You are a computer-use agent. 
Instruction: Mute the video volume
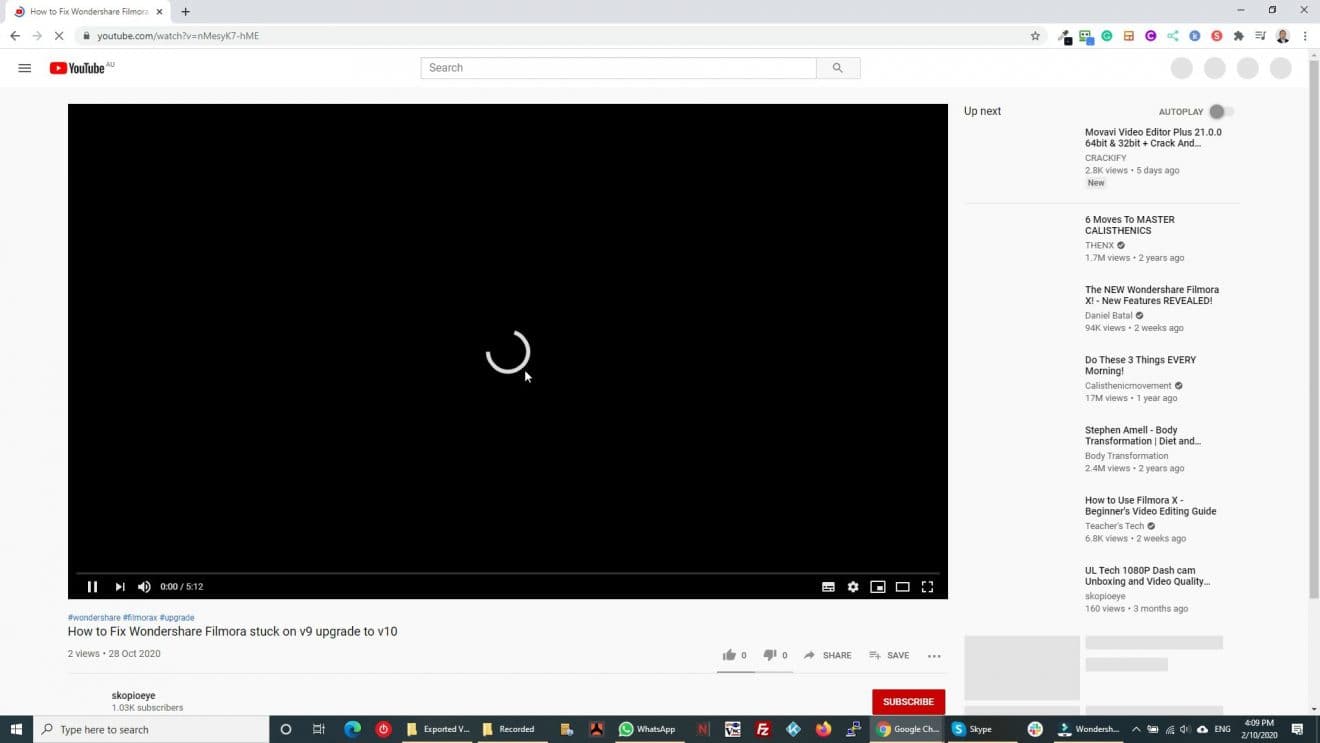point(143,587)
